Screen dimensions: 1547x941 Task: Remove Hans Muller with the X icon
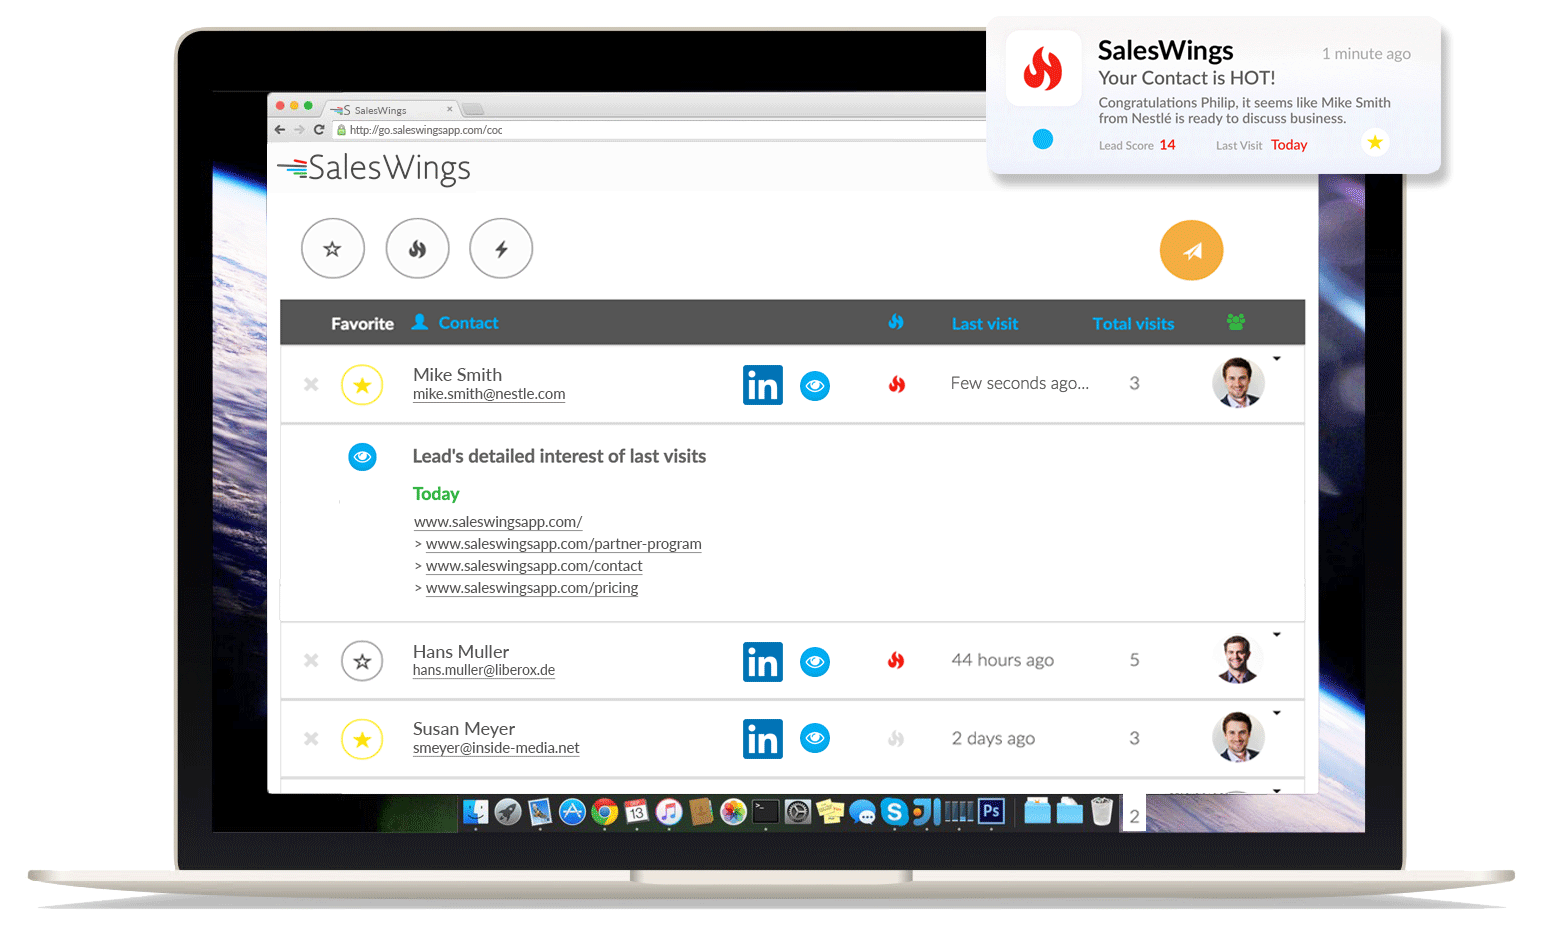point(311,660)
